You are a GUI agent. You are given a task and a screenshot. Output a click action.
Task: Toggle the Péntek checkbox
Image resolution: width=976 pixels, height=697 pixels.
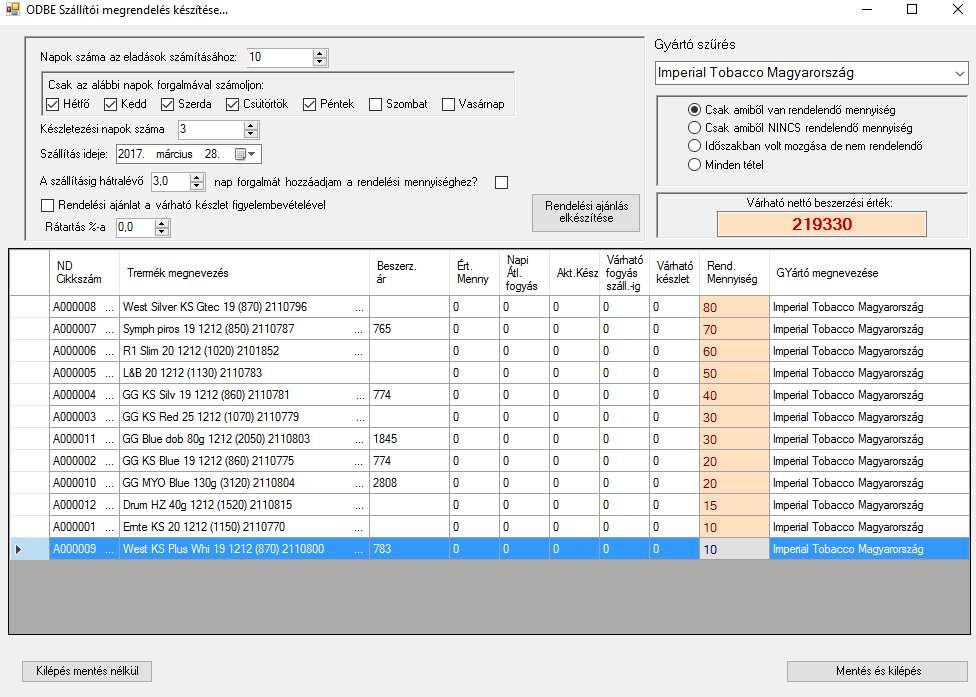(x=309, y=104)
